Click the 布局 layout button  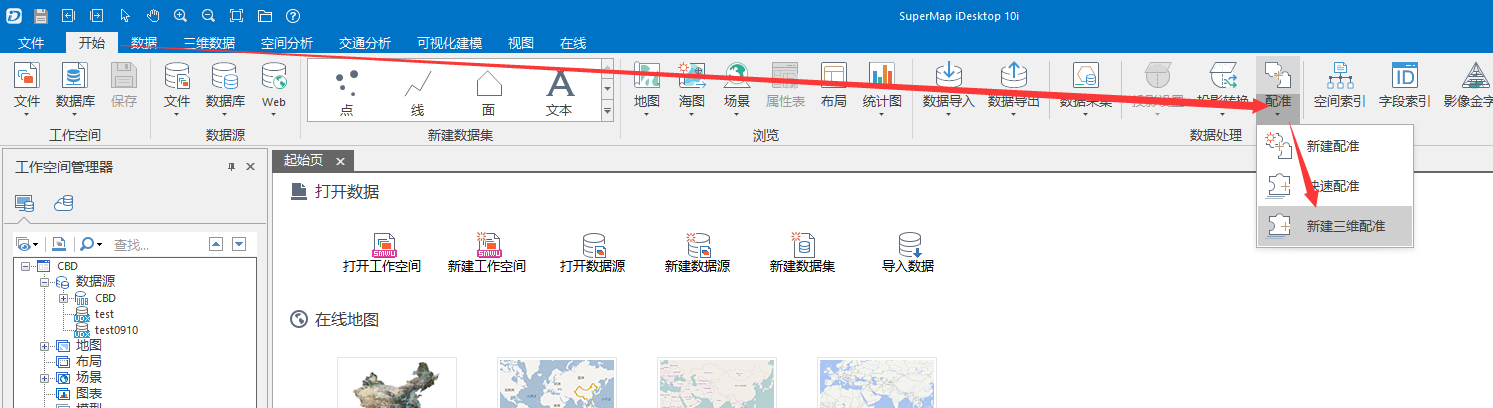833,85
